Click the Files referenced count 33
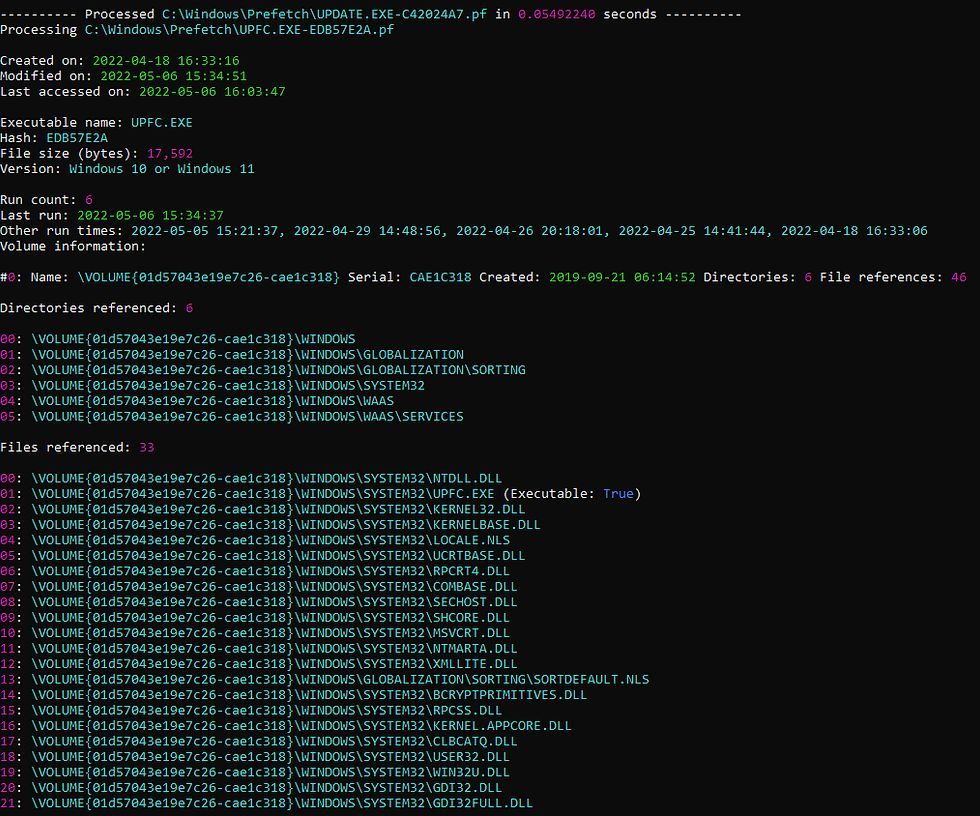This screenshot has width=980, height=816. 146,447
